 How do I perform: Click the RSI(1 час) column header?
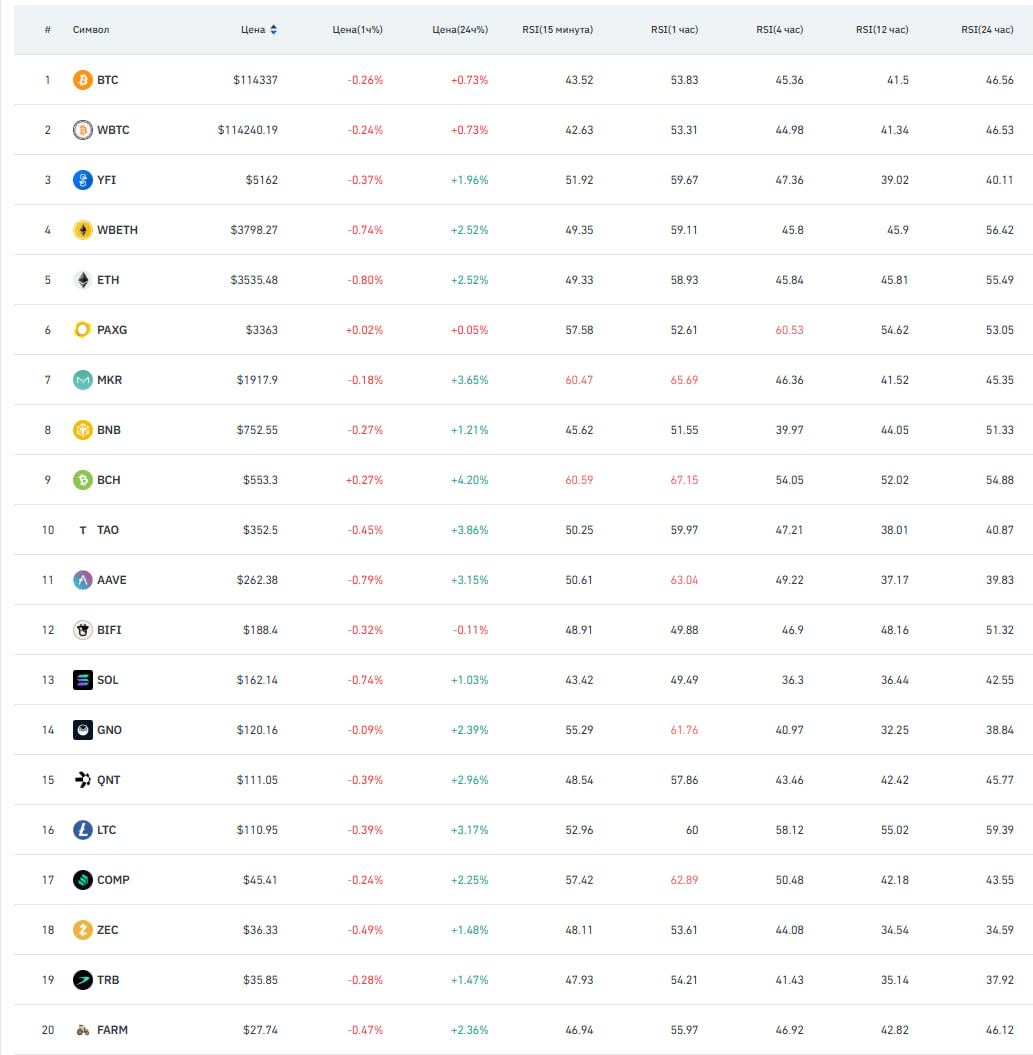coord(674,30)
